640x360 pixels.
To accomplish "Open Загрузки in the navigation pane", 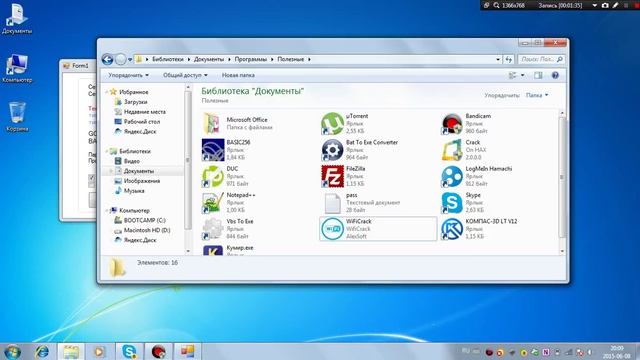I will click(135, 102).
